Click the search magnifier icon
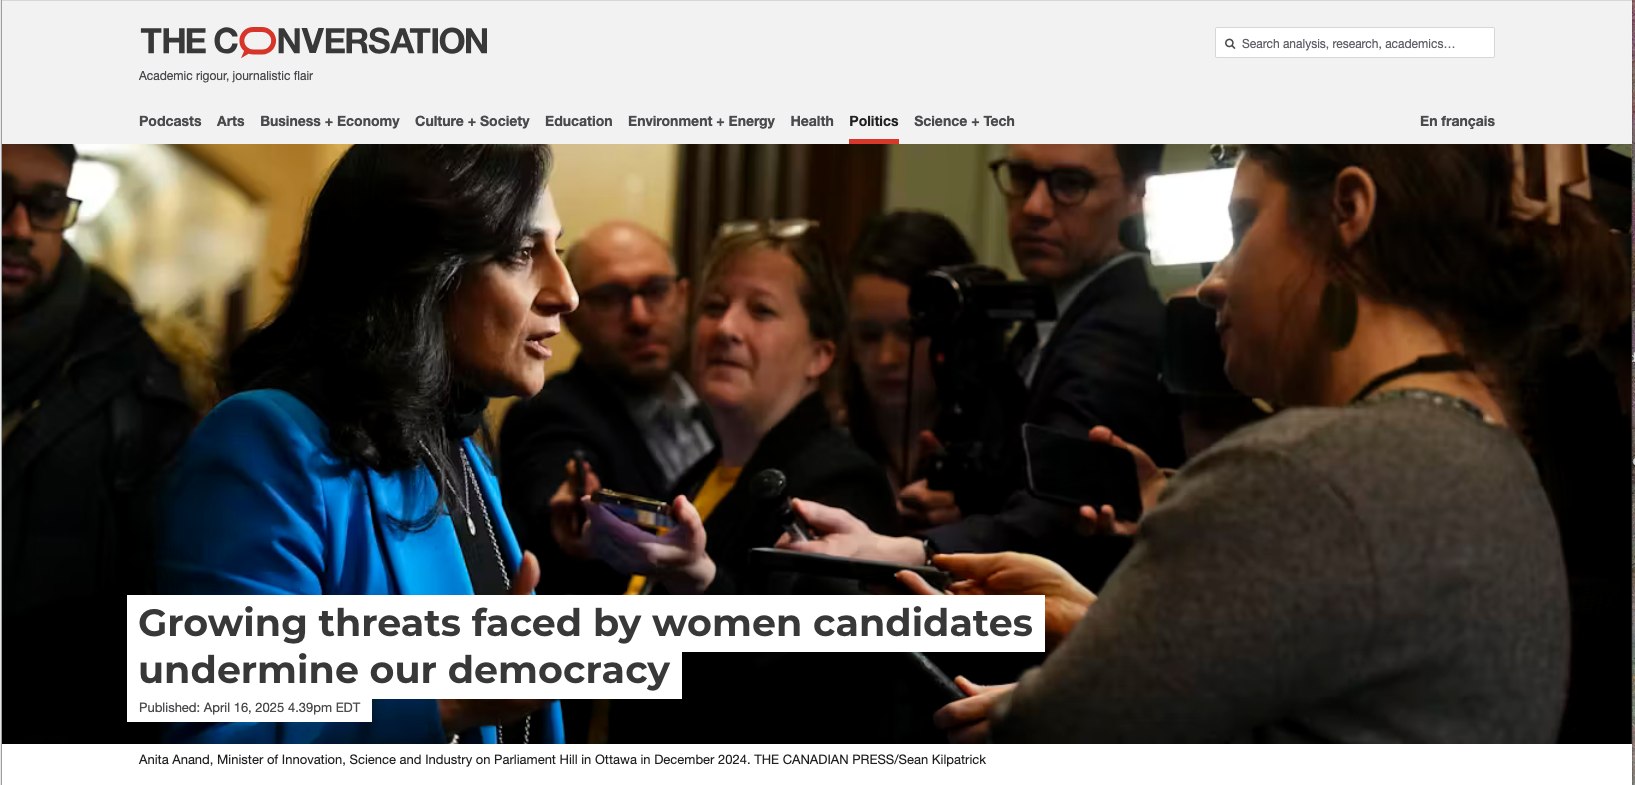Screen dimensions: 1635x785 click(1230, 44)
